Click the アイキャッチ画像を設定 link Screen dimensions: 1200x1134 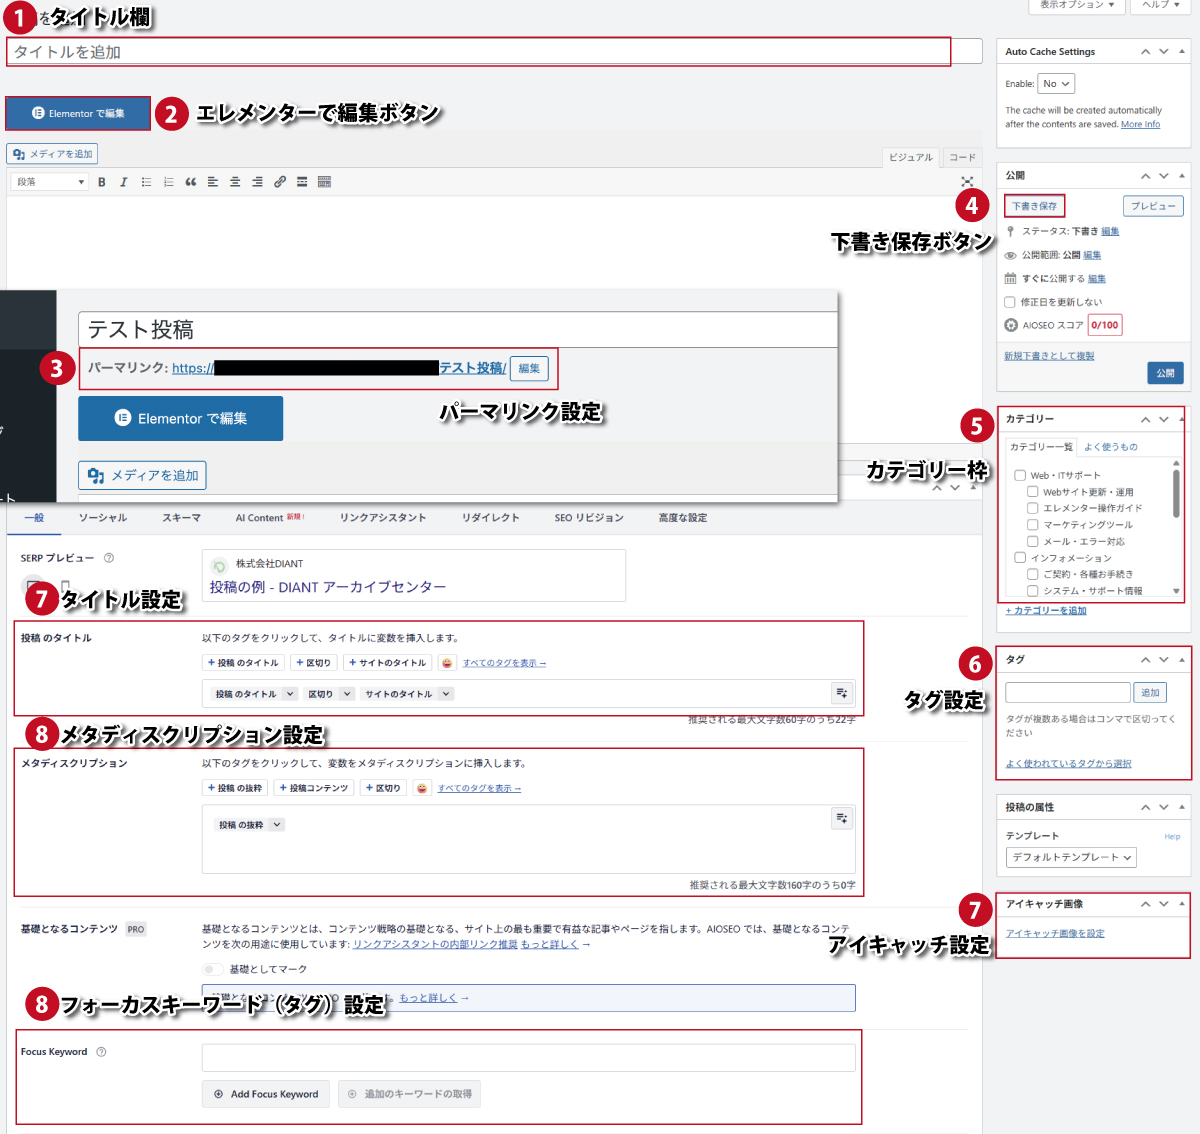(x=1055, y=933)
